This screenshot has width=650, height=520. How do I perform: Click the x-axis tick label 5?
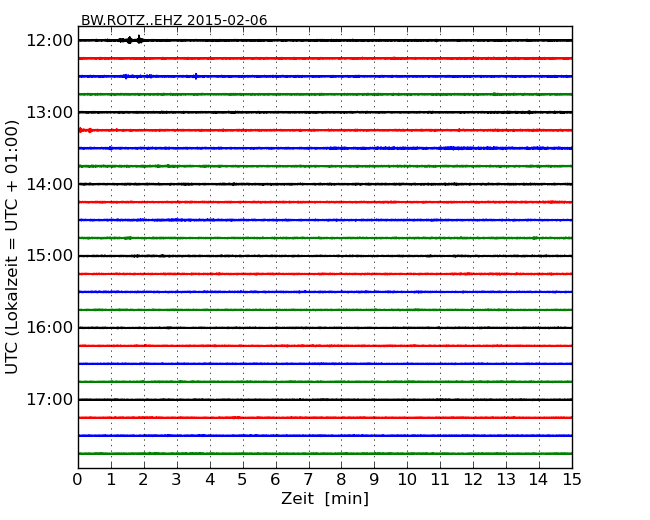click(243, 480)
